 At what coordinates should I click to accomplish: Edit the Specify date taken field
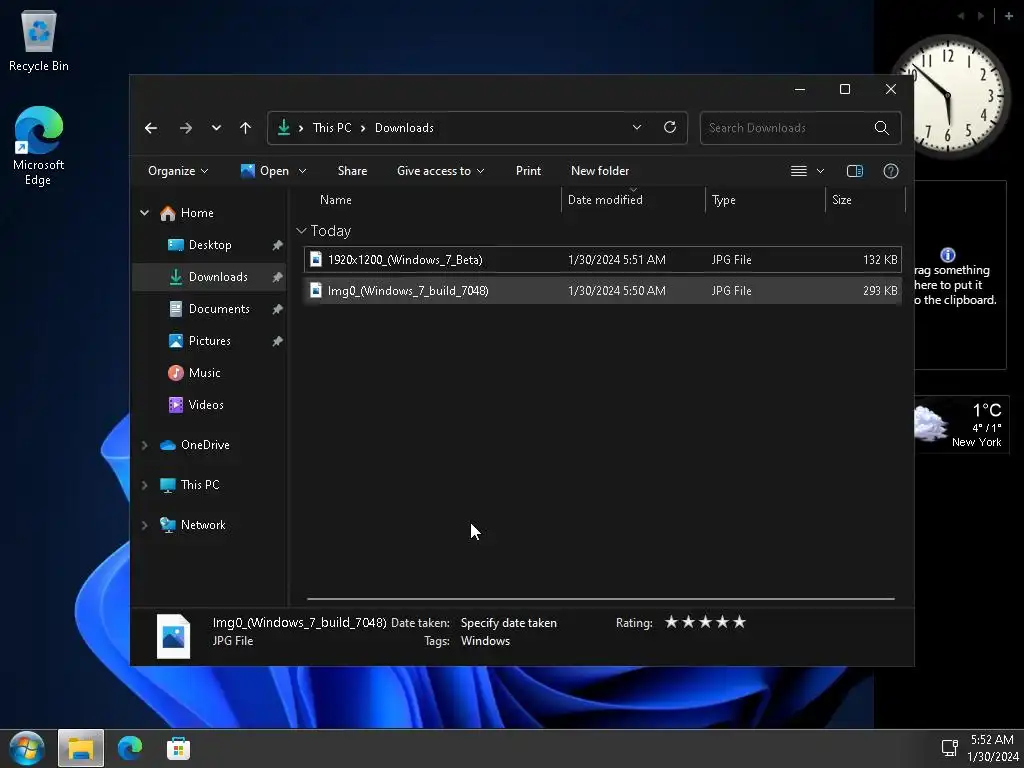(509, 623)
